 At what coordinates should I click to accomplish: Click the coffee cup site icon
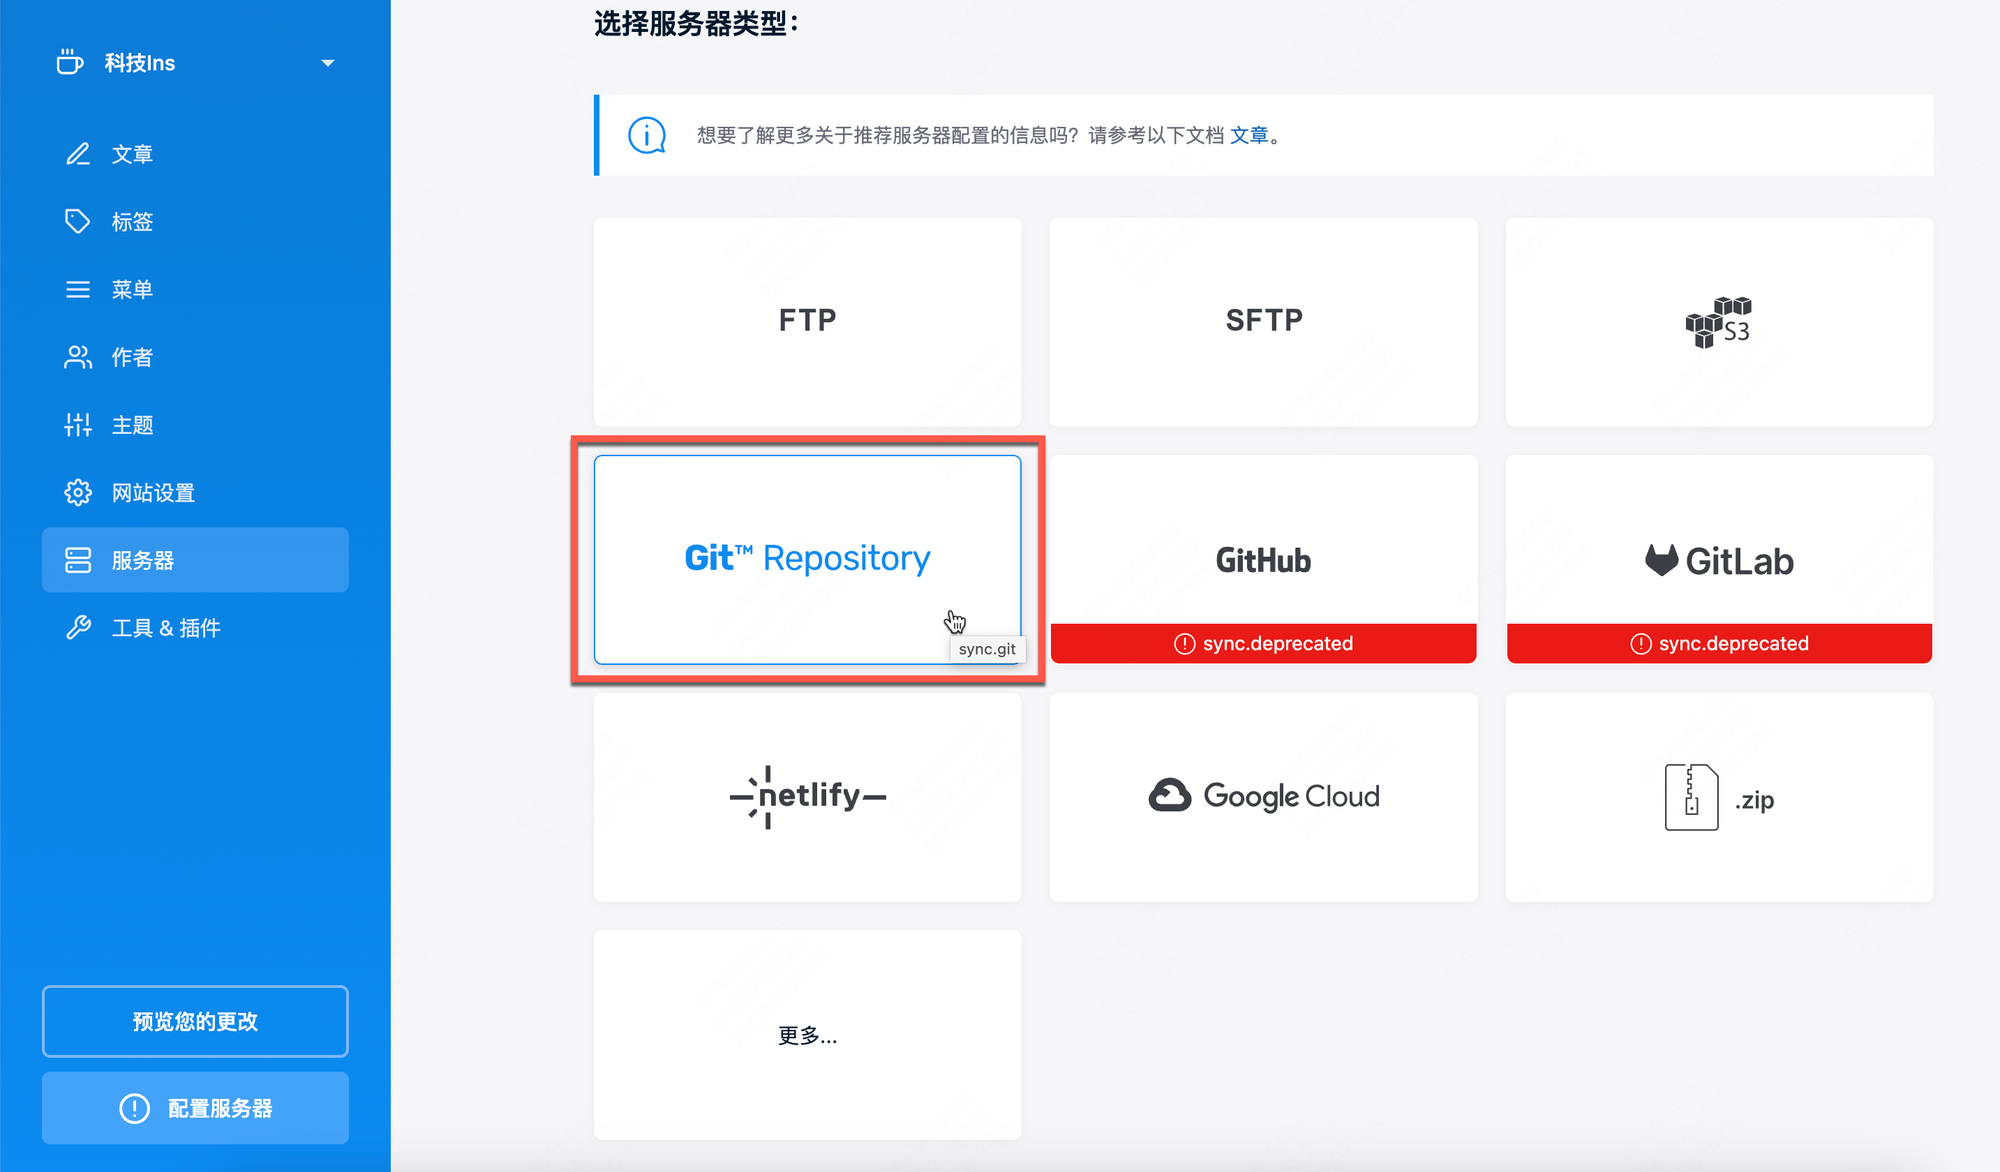click(70, 62)
